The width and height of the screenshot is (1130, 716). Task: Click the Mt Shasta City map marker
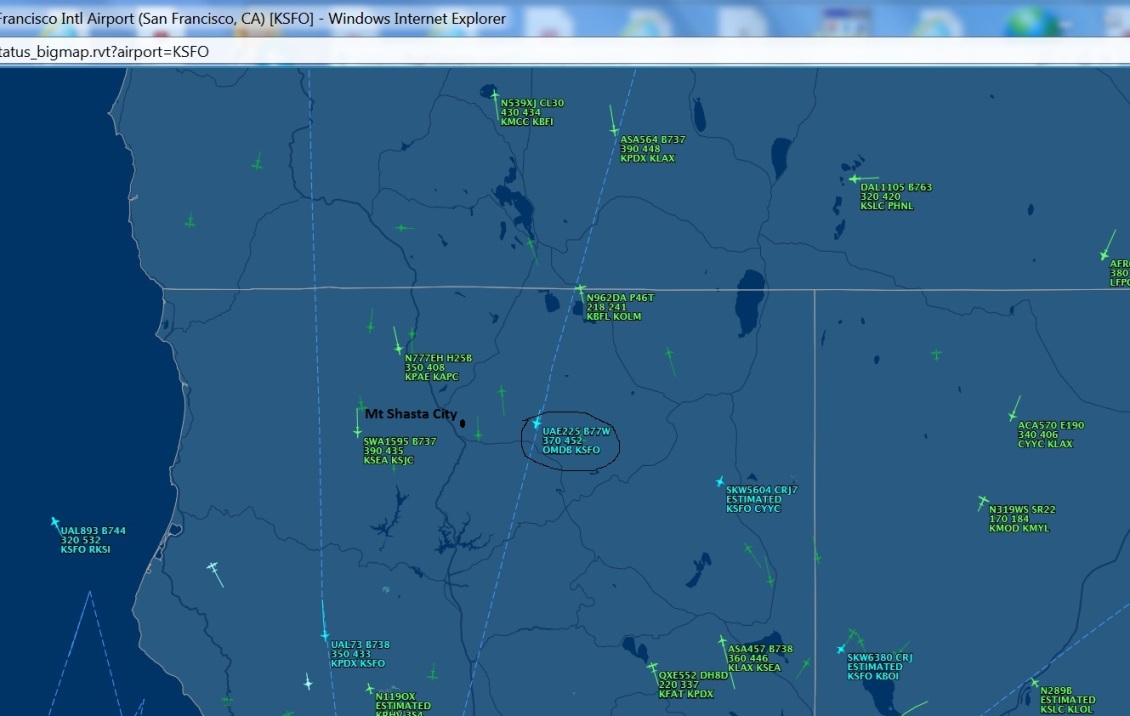pyautogui.click(x=462, y=423)
